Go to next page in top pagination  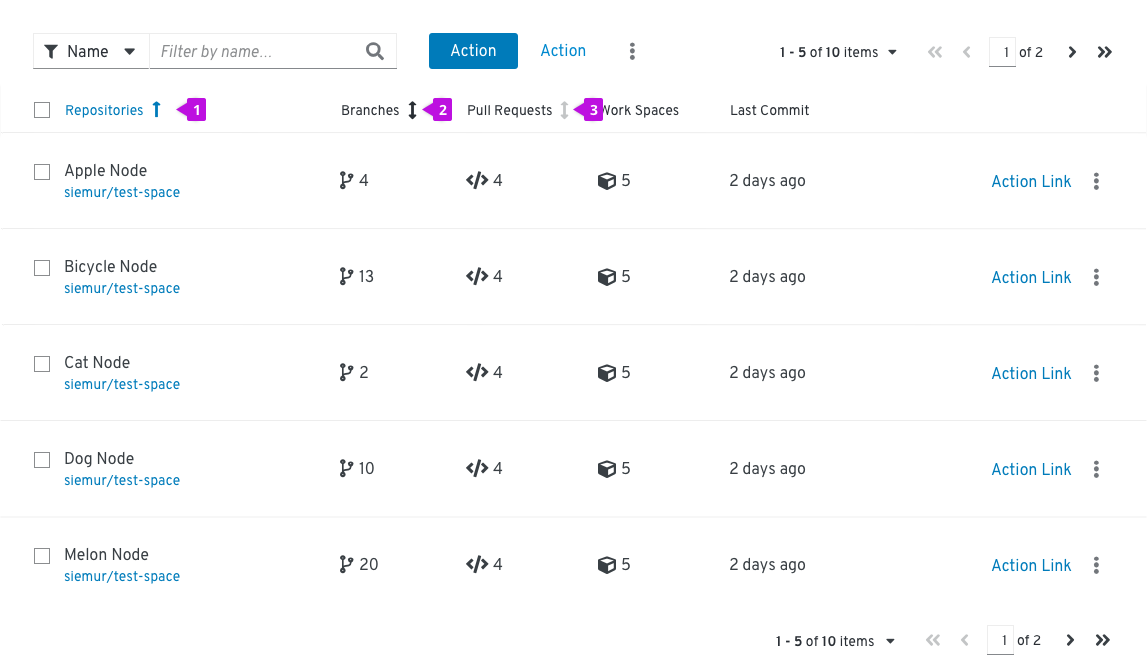(x=1072, y=52)
